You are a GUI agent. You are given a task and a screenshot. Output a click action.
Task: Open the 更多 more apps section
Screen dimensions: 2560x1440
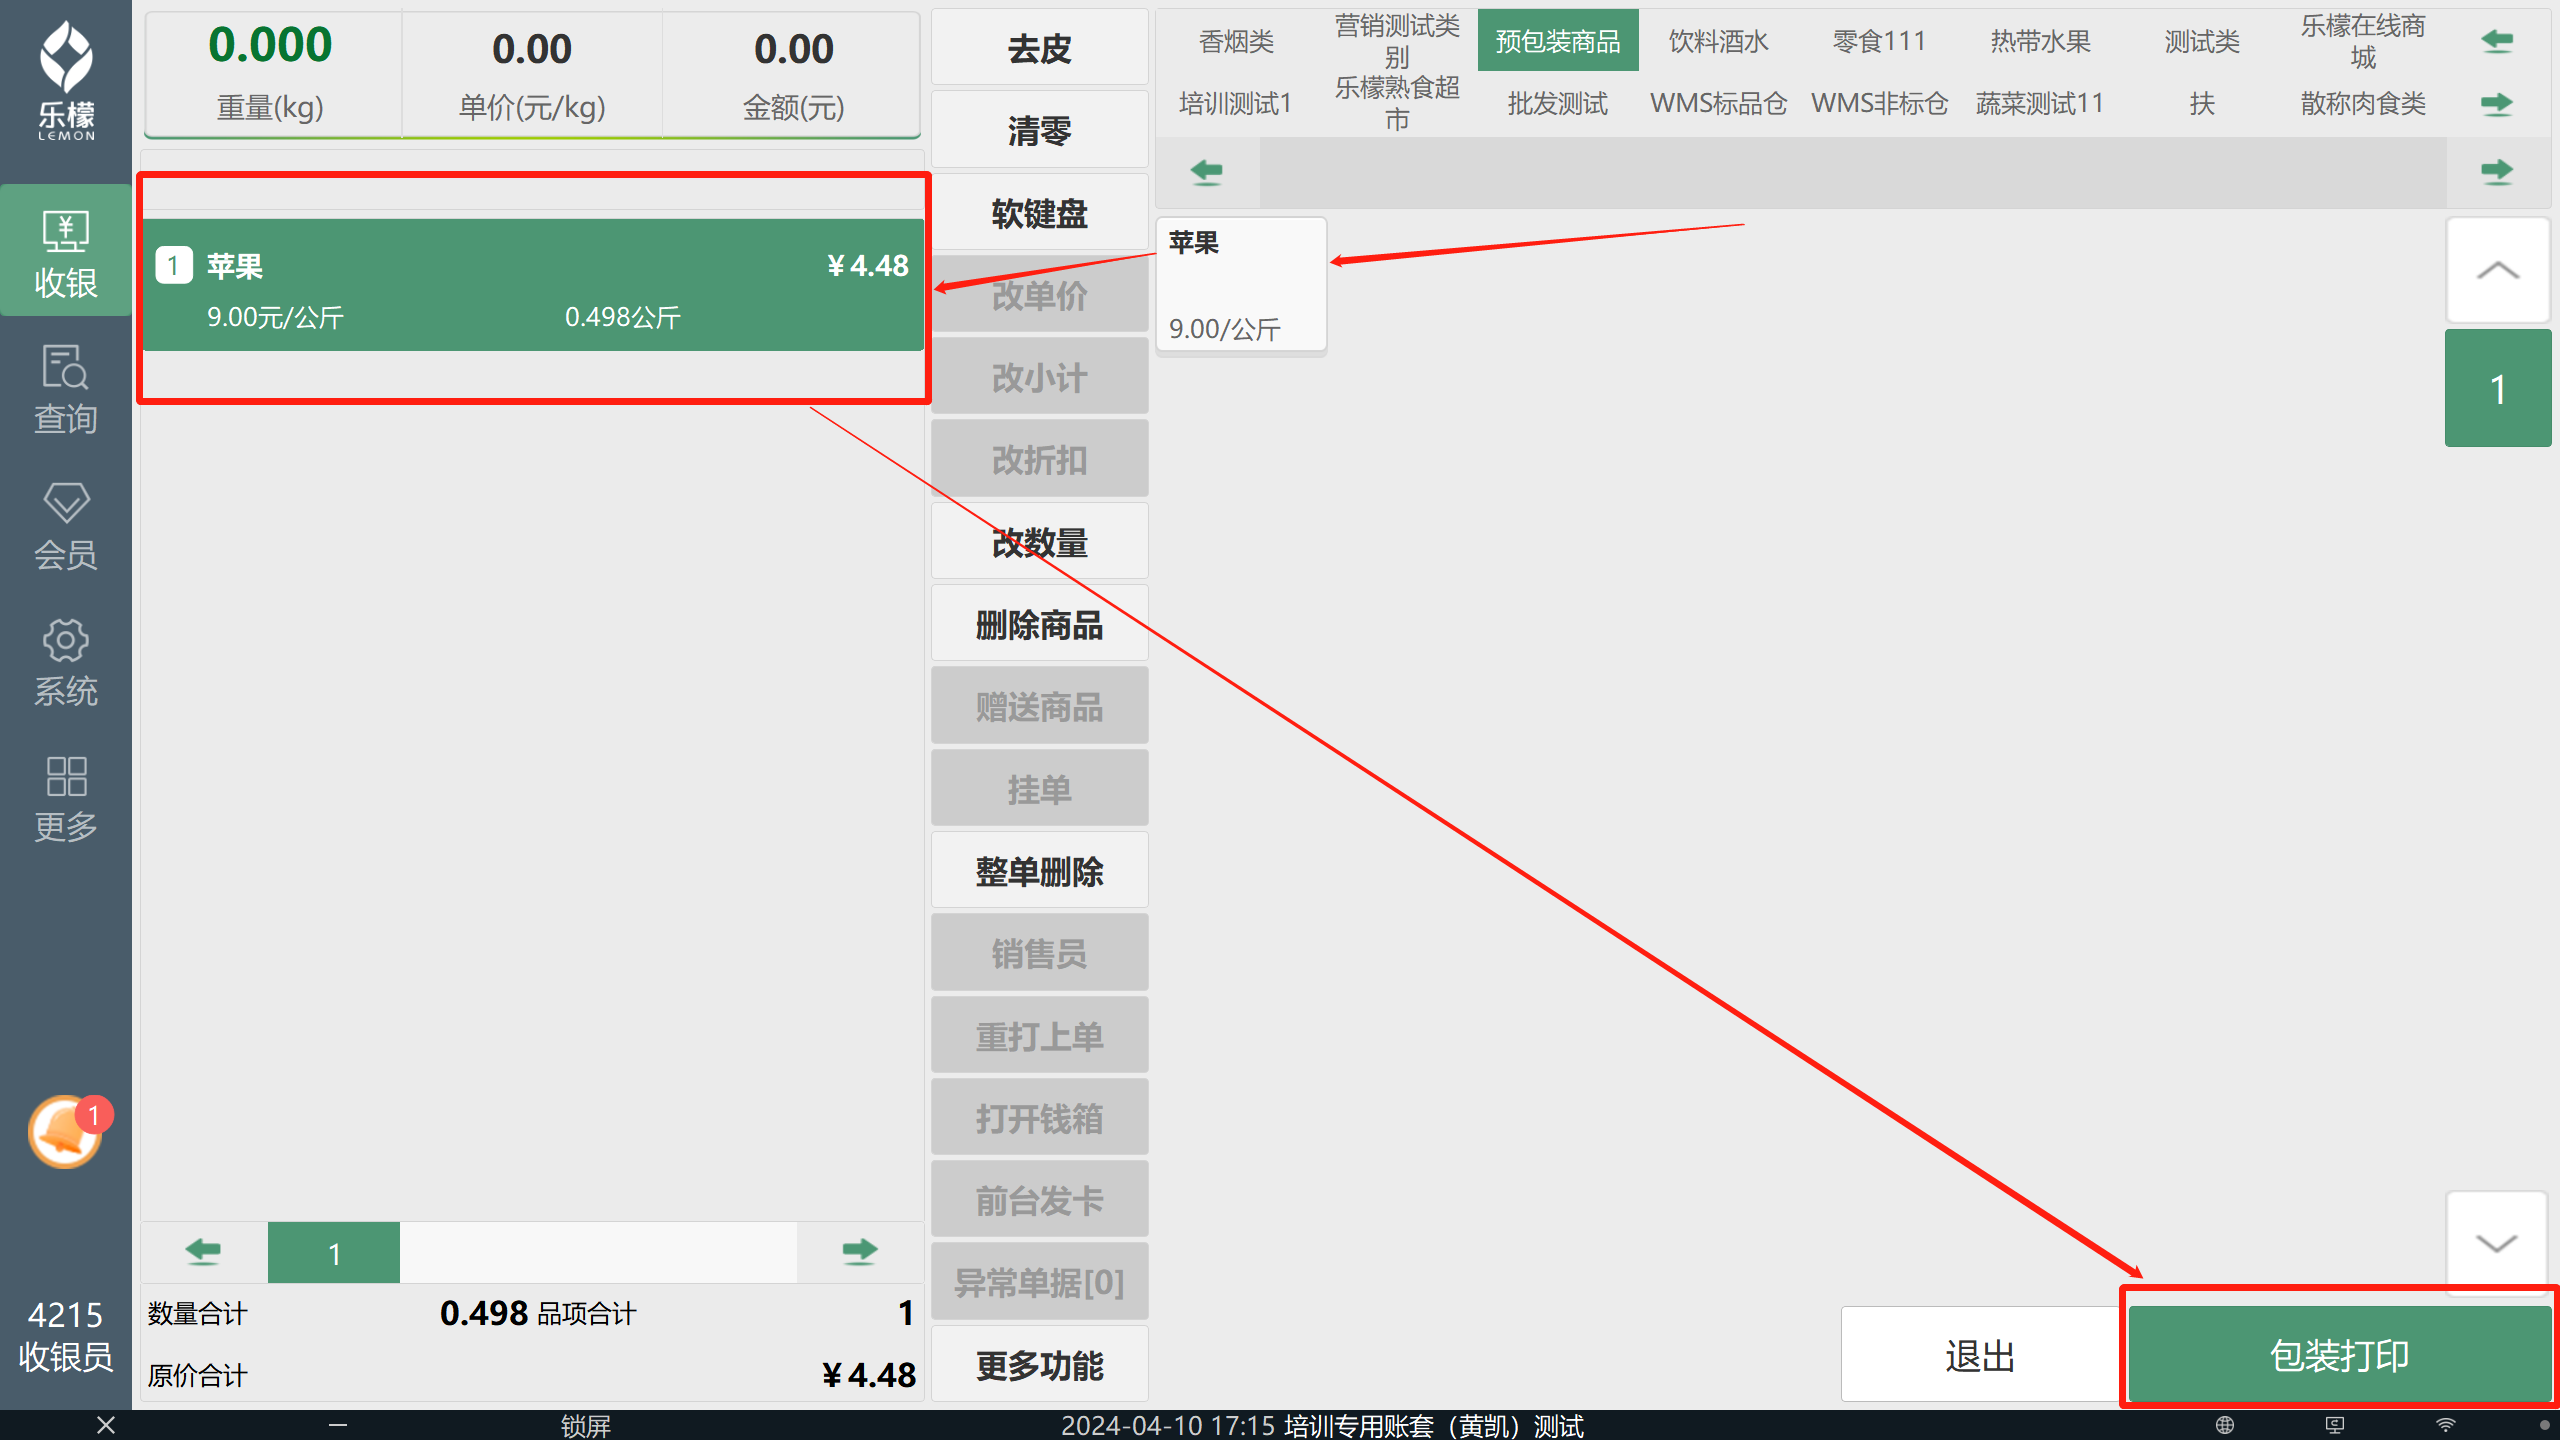coord(66,798)
